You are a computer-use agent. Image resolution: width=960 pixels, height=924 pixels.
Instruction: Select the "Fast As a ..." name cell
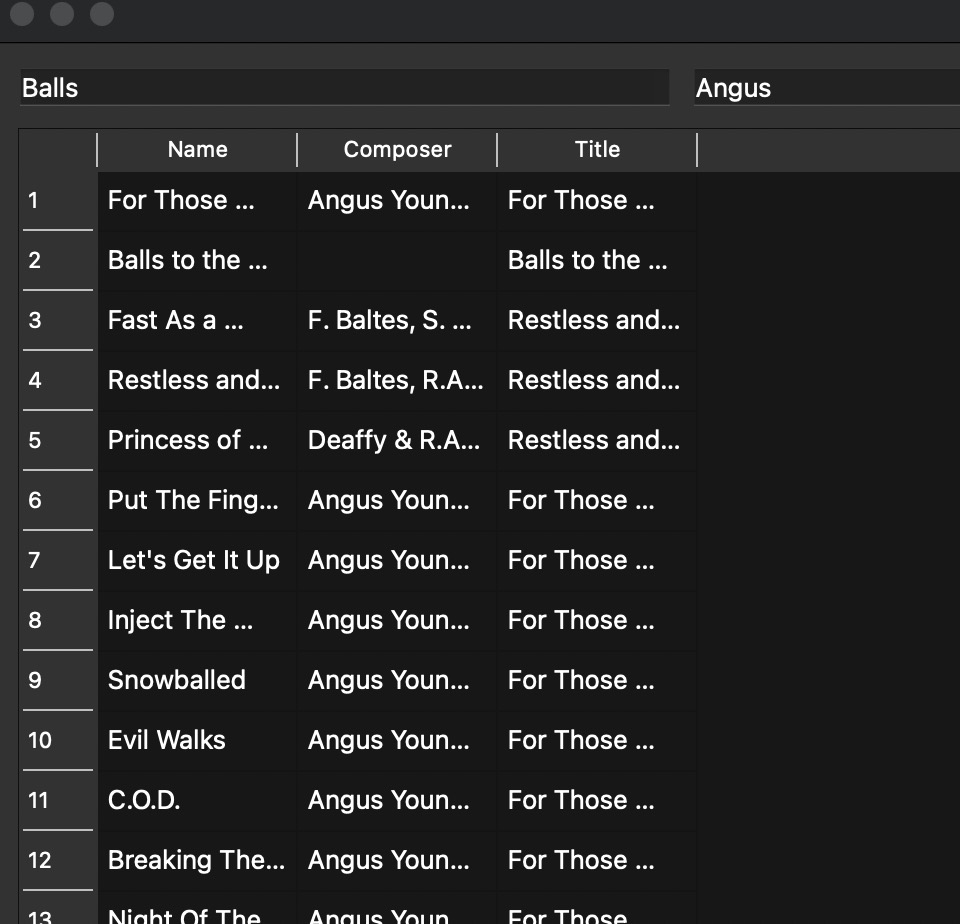(x=197, y=320)
